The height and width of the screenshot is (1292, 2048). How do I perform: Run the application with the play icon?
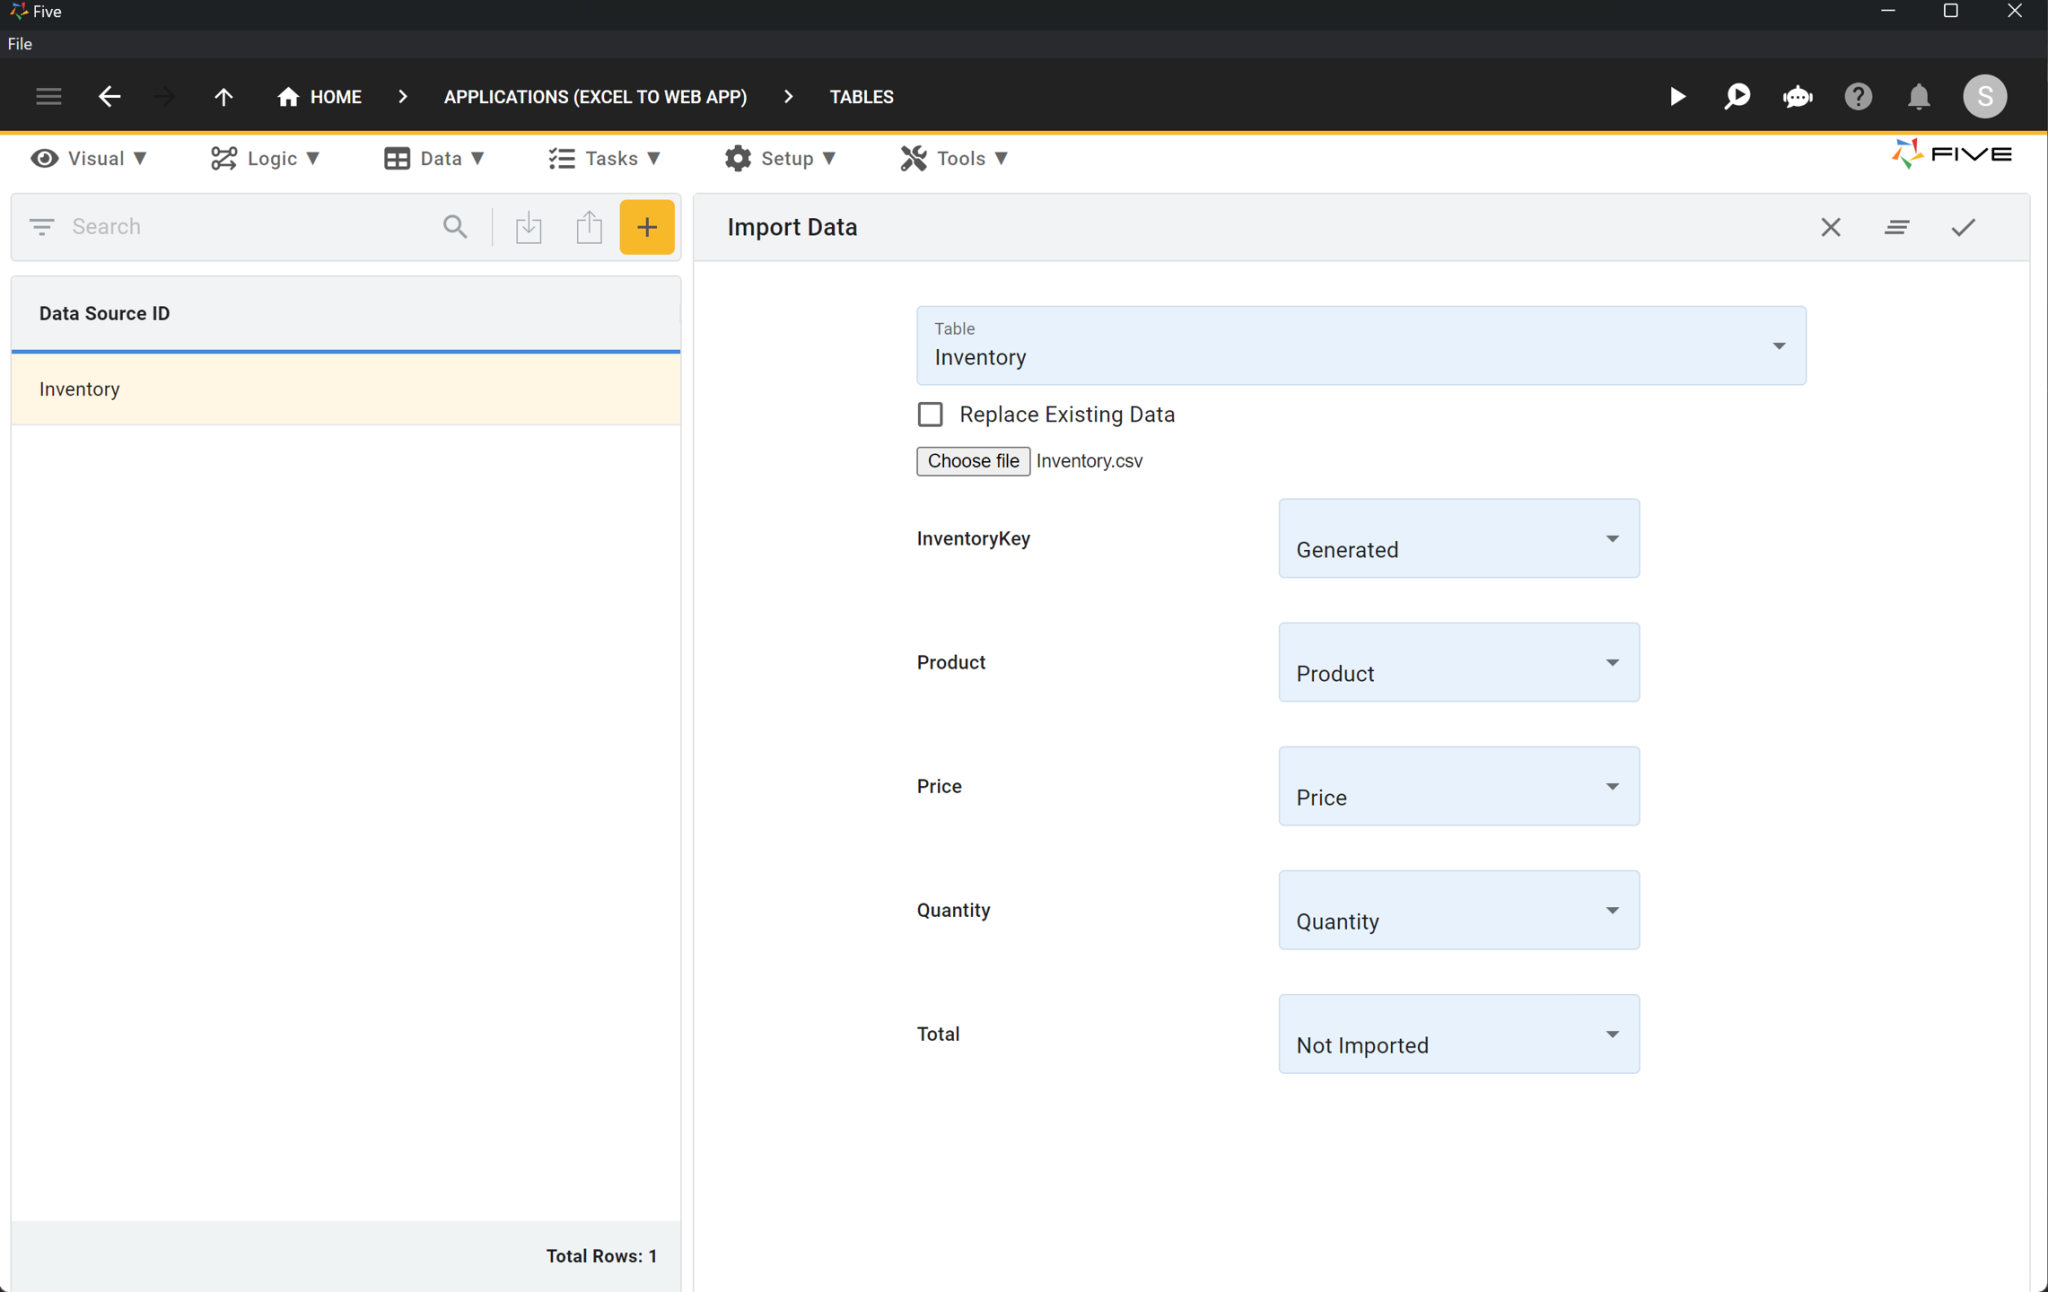point(1677,96)
